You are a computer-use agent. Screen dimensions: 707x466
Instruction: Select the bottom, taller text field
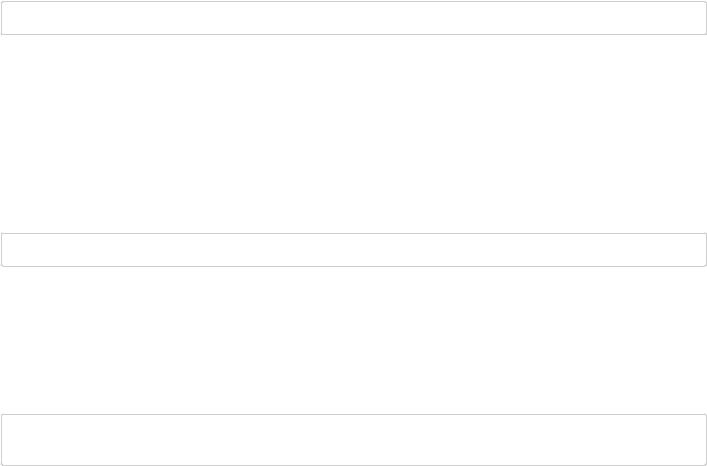tap(354, 439)
